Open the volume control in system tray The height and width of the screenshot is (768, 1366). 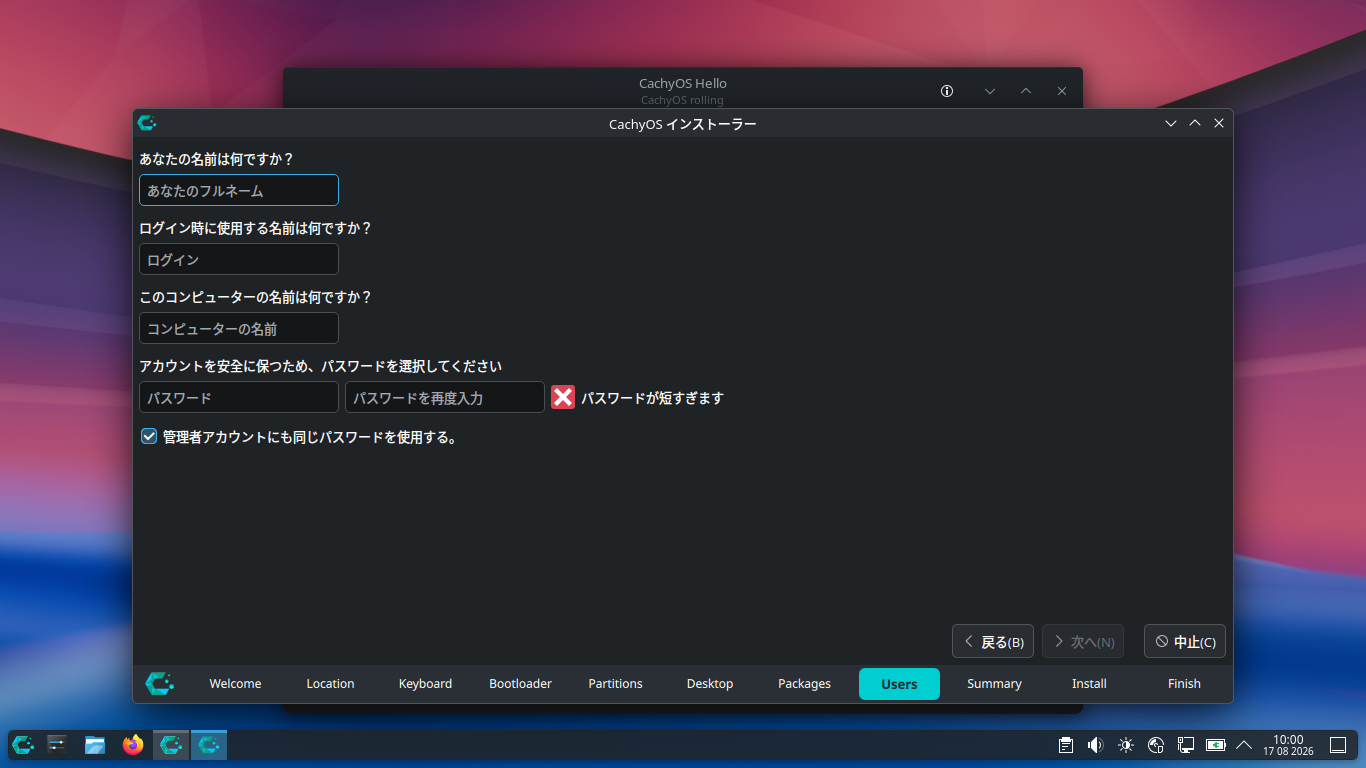1096,745
